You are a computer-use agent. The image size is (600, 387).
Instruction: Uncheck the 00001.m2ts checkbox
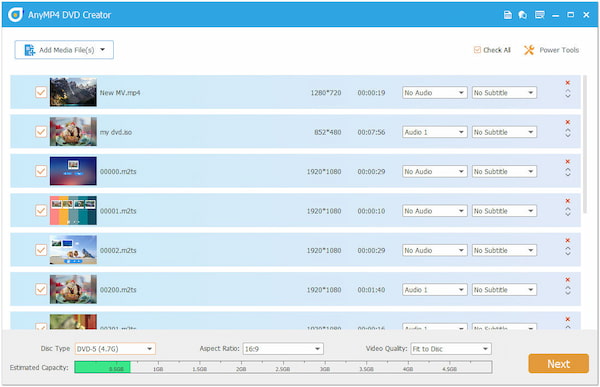coord(41,211)
